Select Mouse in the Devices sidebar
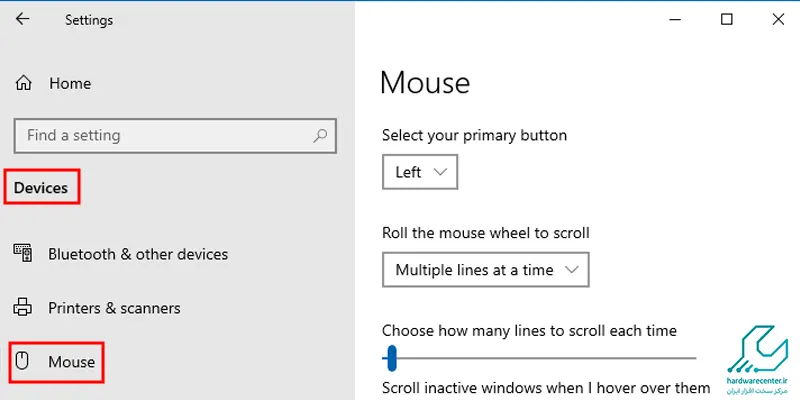 [x=71, y=362]
